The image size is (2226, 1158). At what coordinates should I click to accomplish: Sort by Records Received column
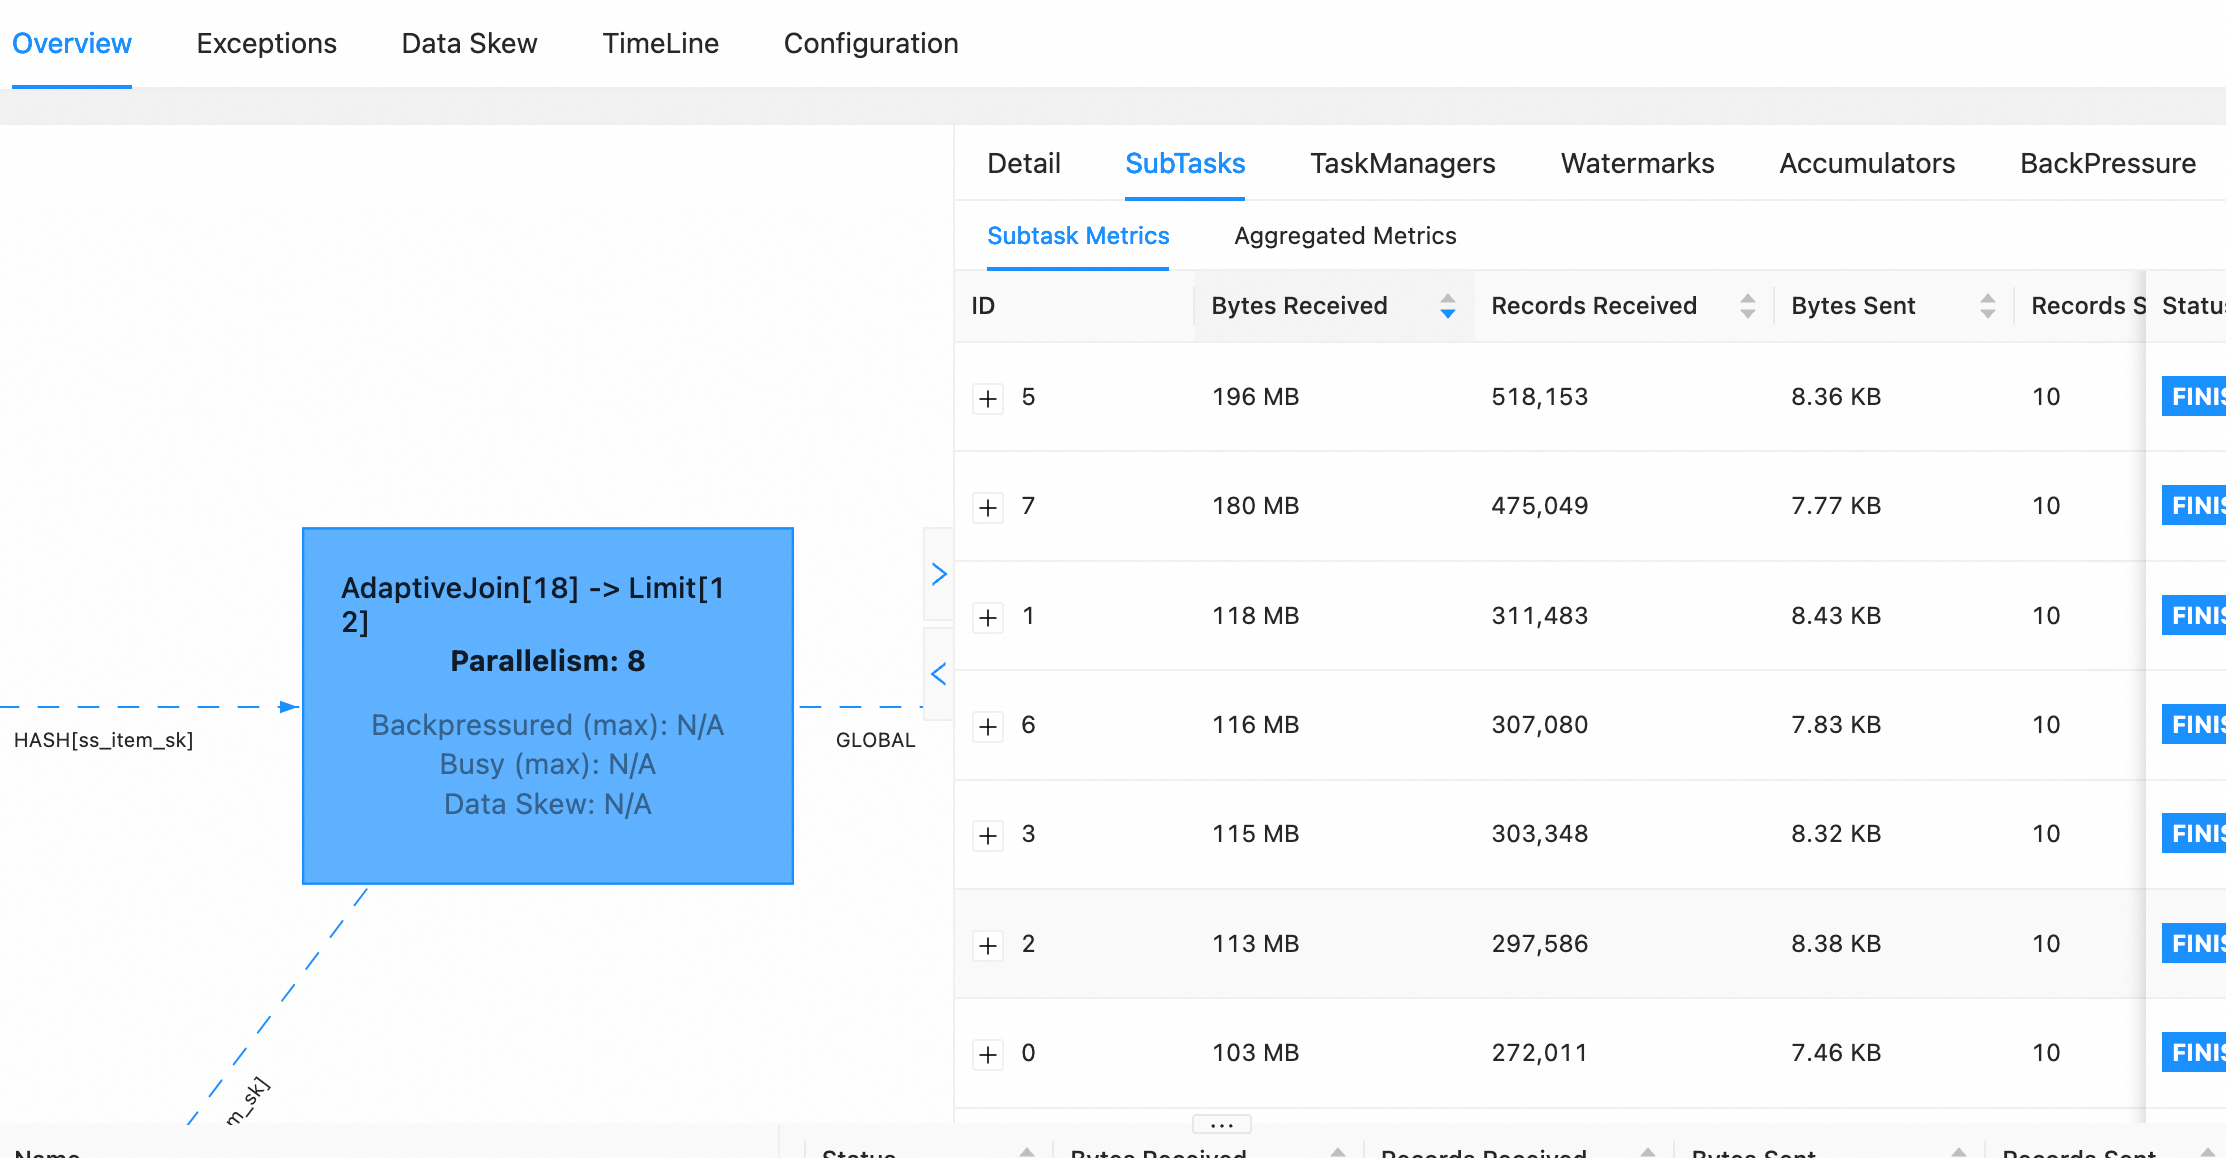click(x=1746, y=306)
